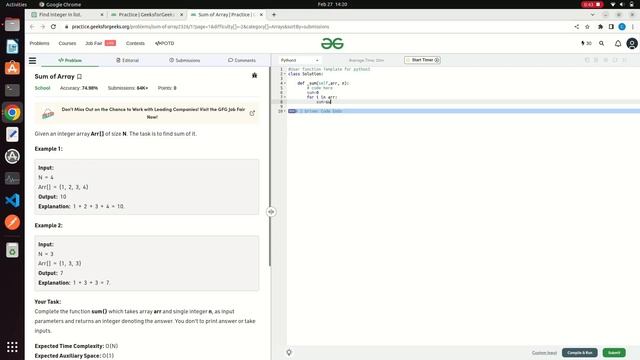640x360 pixels.
Task: Click the lightbulb hint icon
Action: click(289, 352)
